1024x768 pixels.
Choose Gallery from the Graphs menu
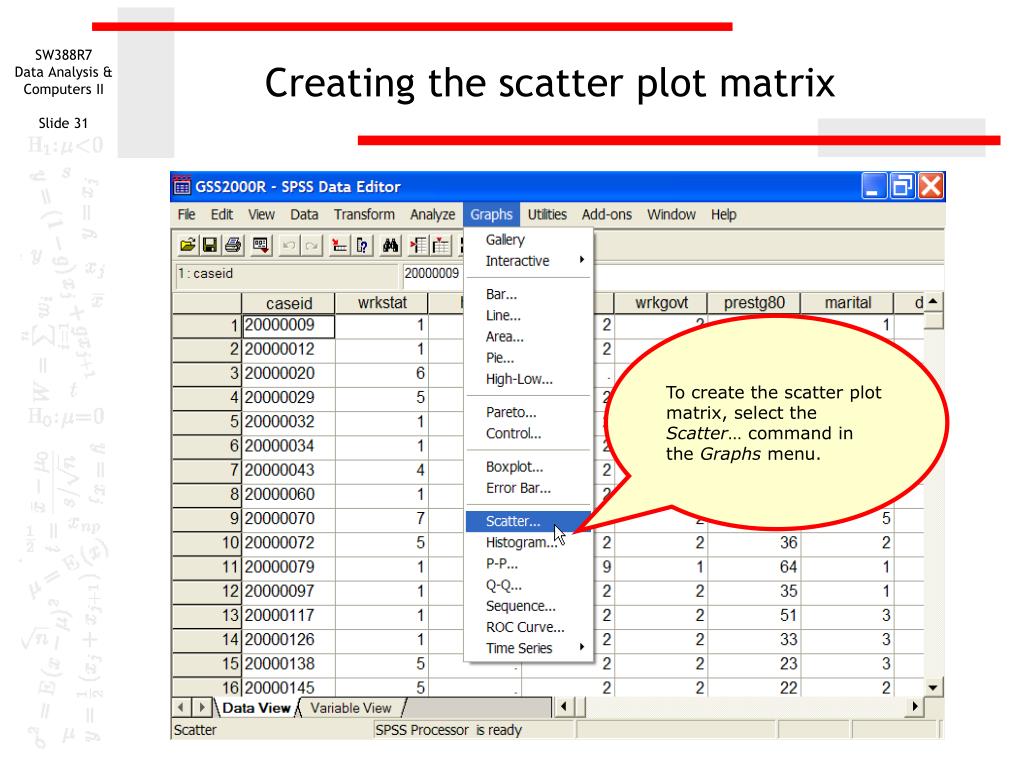(528, 240)
